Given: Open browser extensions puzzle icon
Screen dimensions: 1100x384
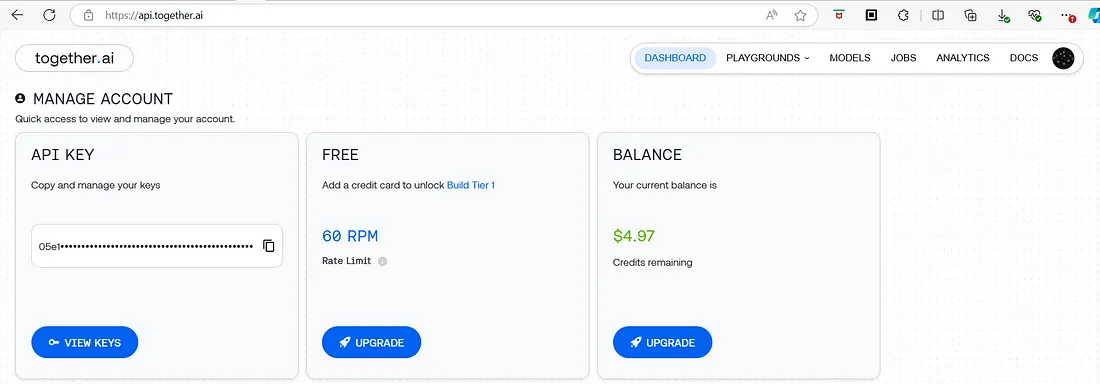Looking at the screenshot, I should (904, 15).
